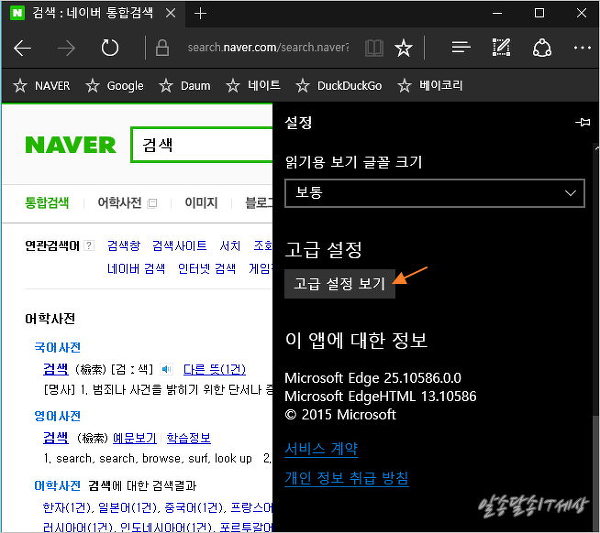Select the 어학사전 search tab

(x=120, y=203)
